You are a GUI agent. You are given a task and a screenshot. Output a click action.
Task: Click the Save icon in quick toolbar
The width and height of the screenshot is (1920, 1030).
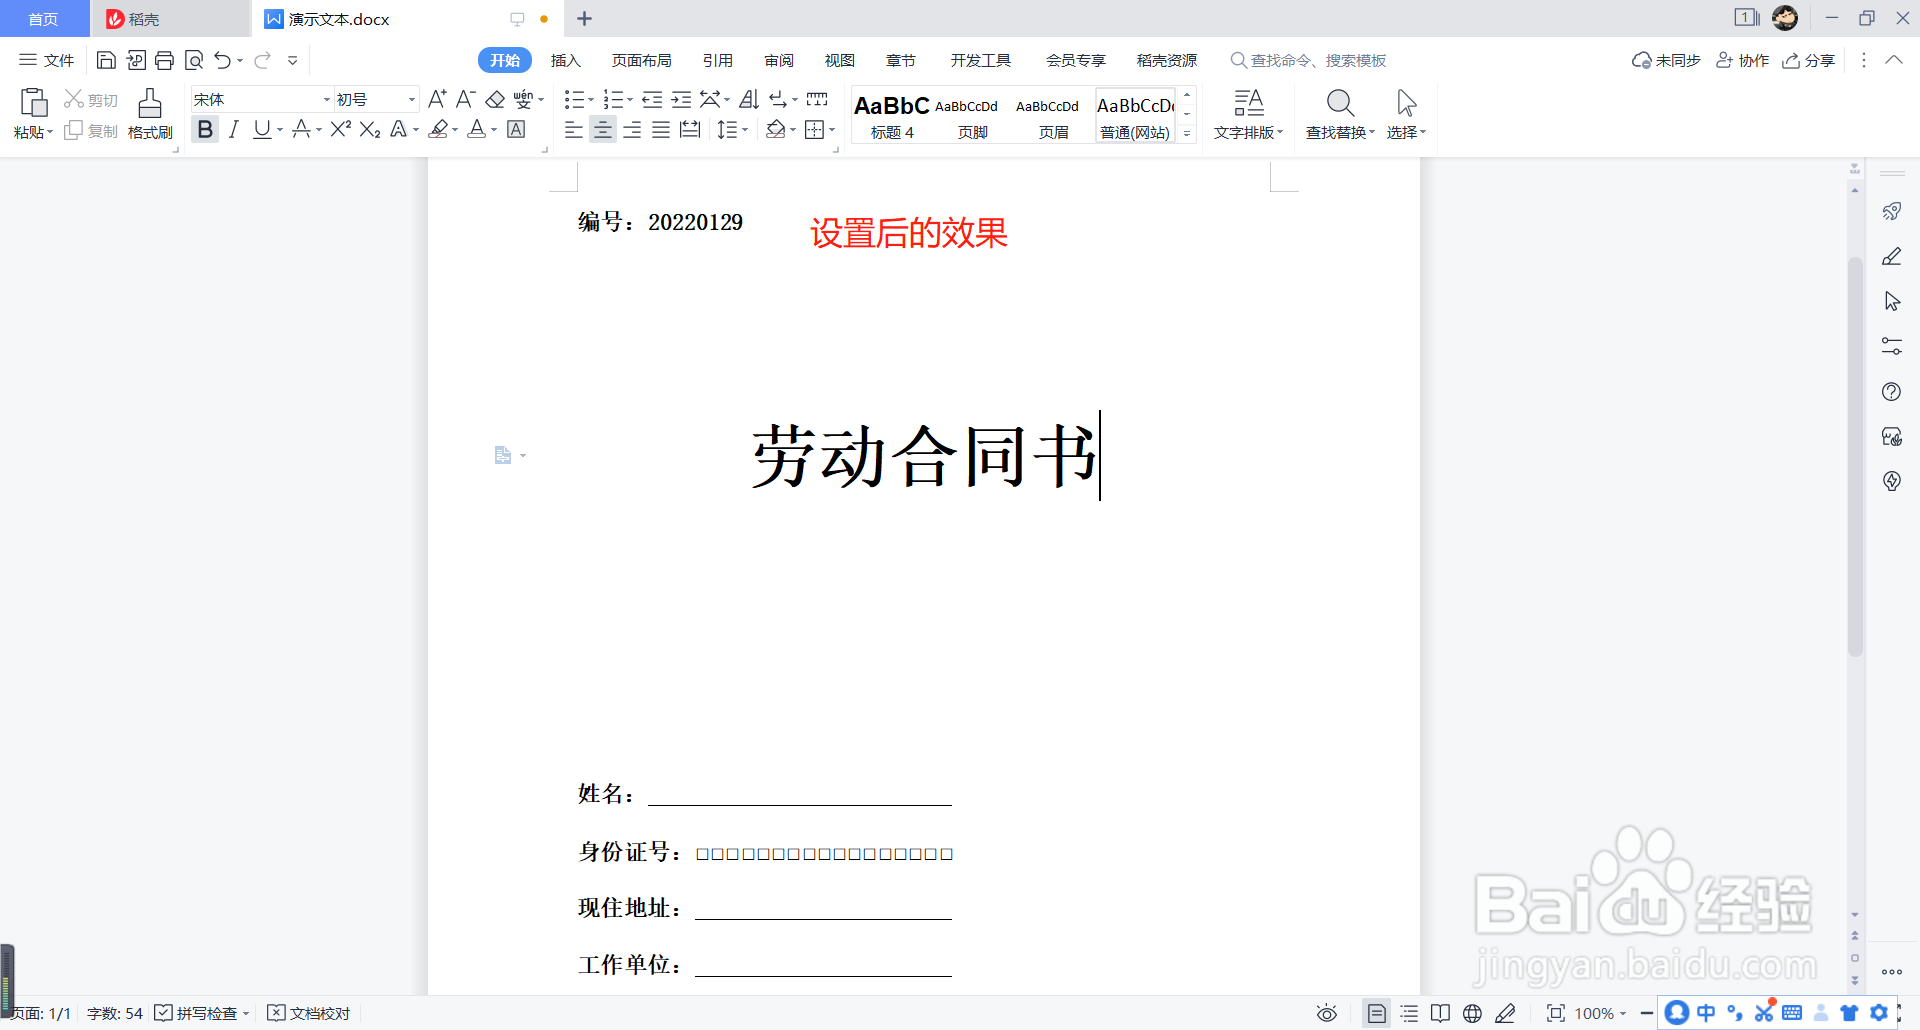coord(106,61)
